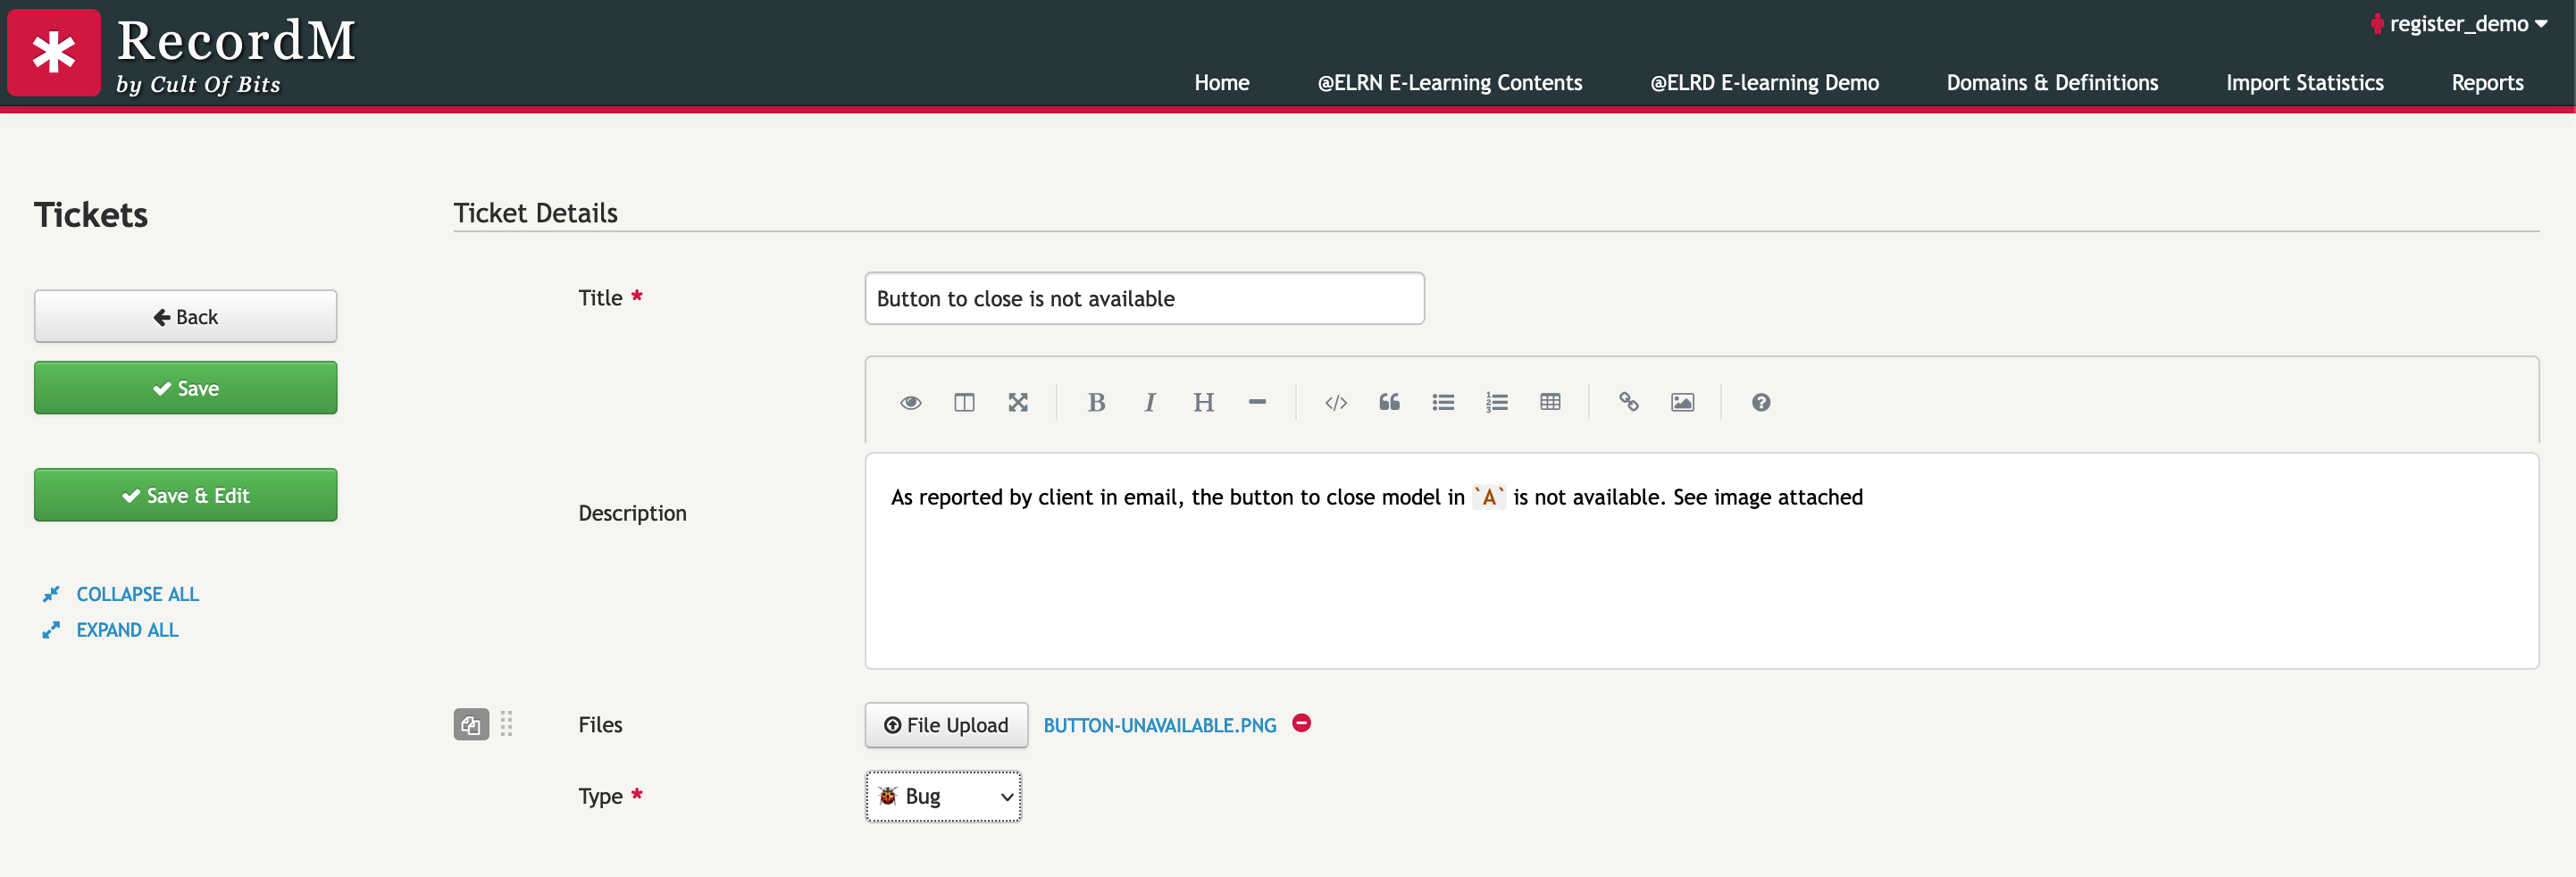Image resolution: width=2576 pixels, height=877 pixels.
Task: Apply bold formatting in description editor
Action: point(1096,402)
